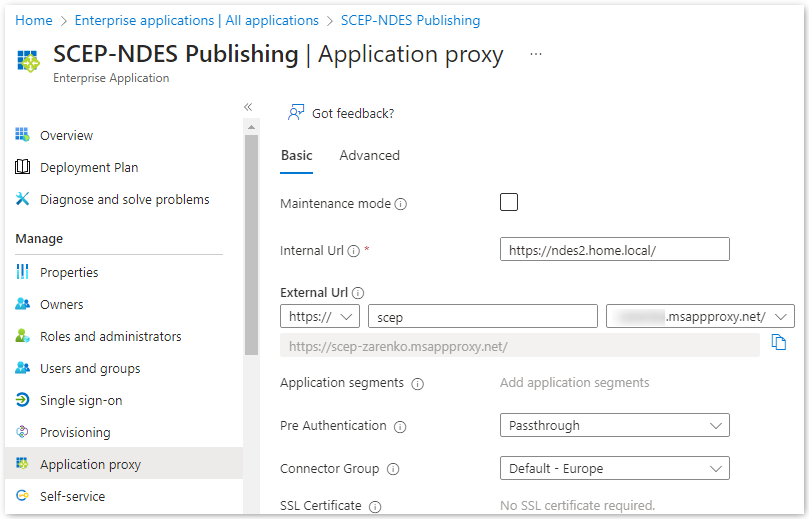
Task: Click the read-only full external URL field
Action: [520, 345]
